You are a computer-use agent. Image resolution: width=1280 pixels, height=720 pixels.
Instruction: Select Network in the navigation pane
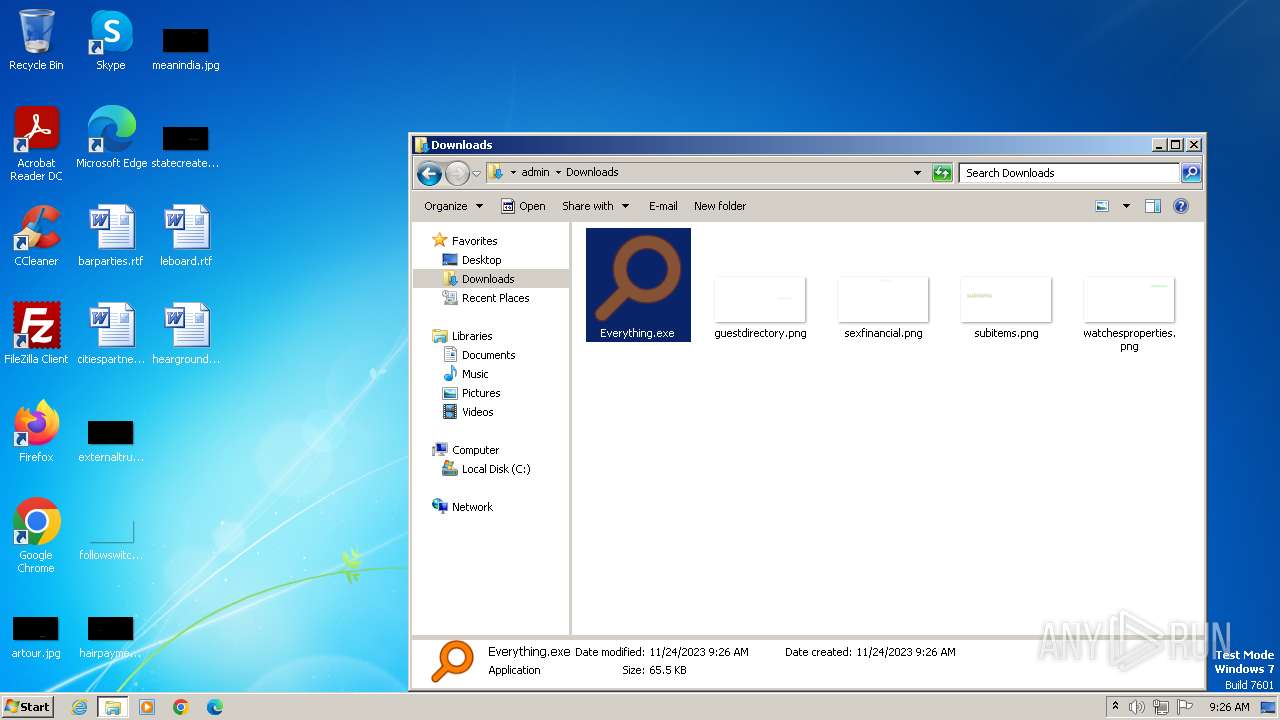pos(472,507)
